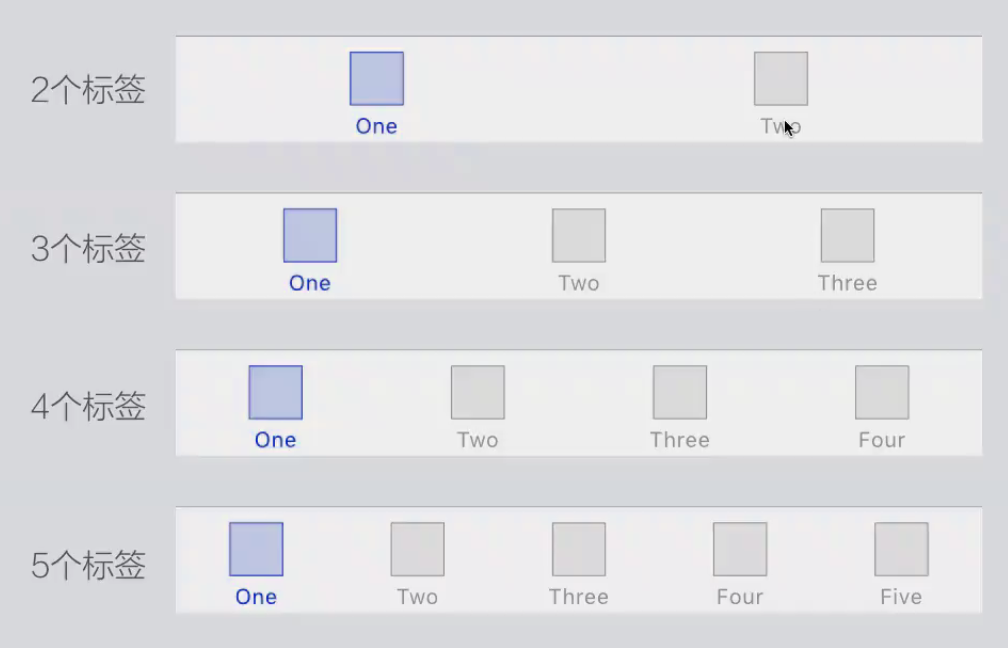Open Four tab label in 4-tab bar
This screenshot has height=648, width=1008.
coord(881,440)
